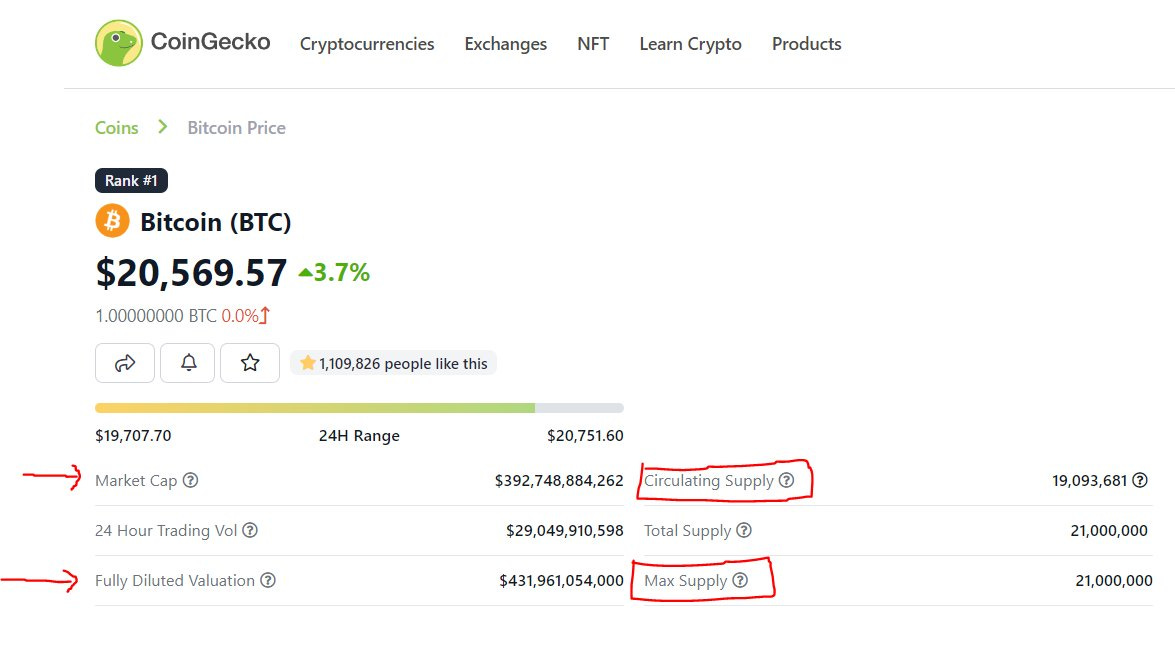Click the yellow star in likes badge
This screenshot has width=1175, height=656.
[307, 364]
